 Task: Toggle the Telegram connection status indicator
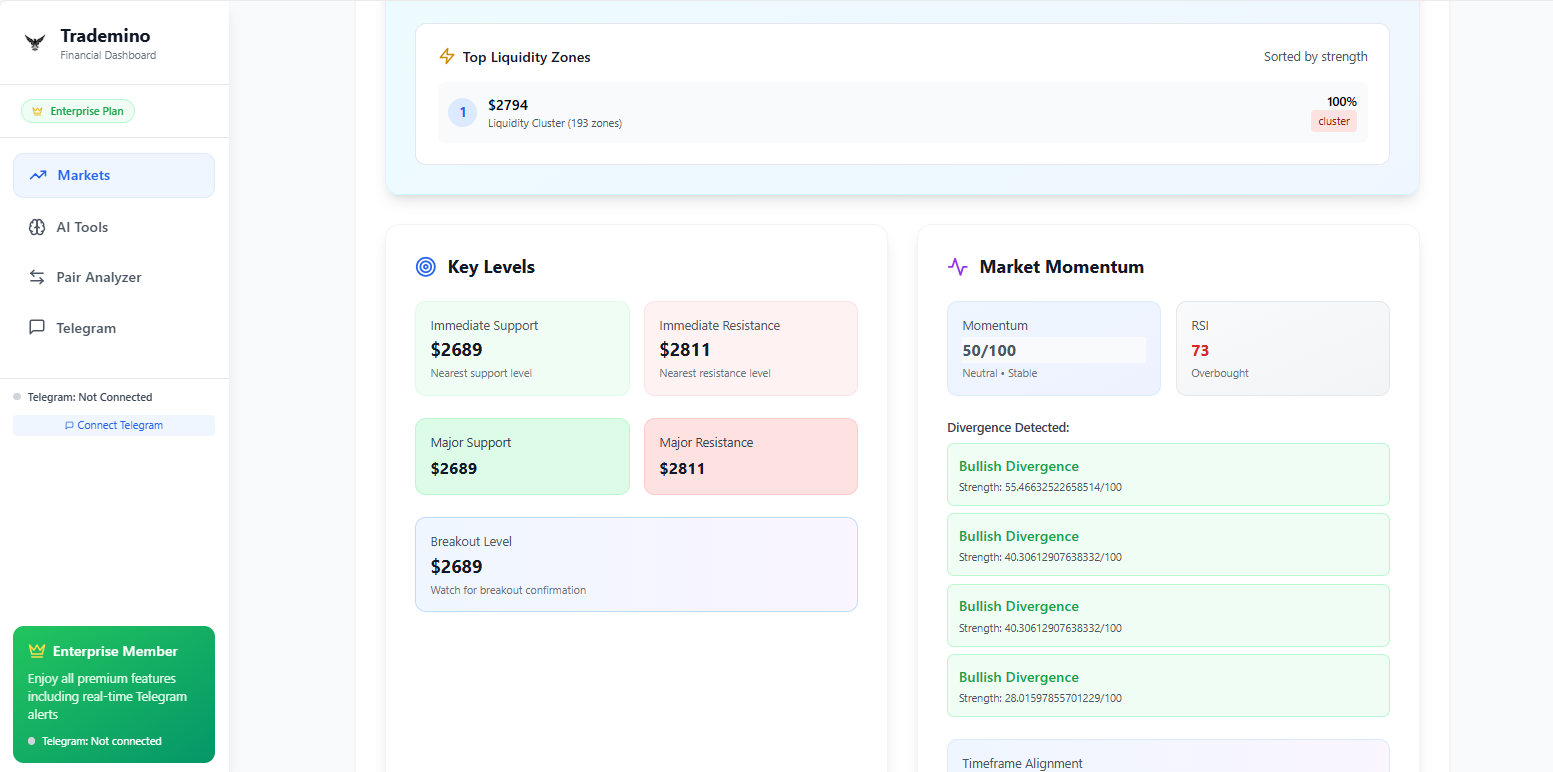pyautogui.click(x=17, y=396)
